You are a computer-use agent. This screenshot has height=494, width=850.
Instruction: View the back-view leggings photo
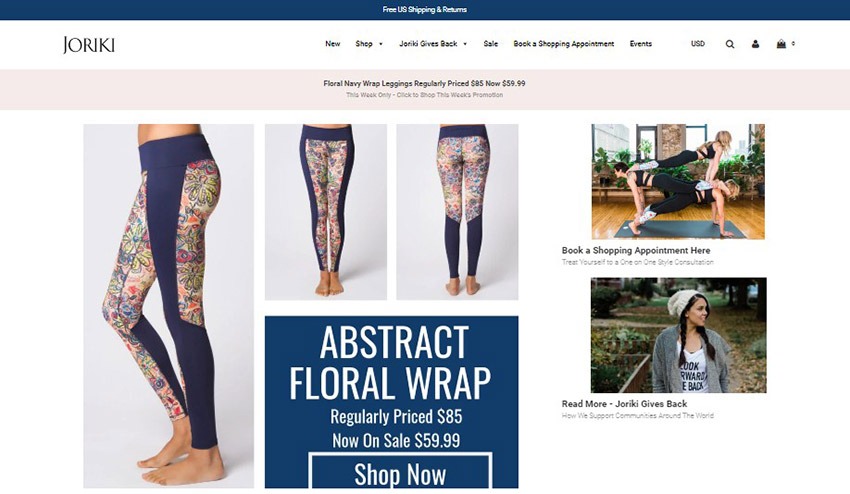click(x=457, y=212)
